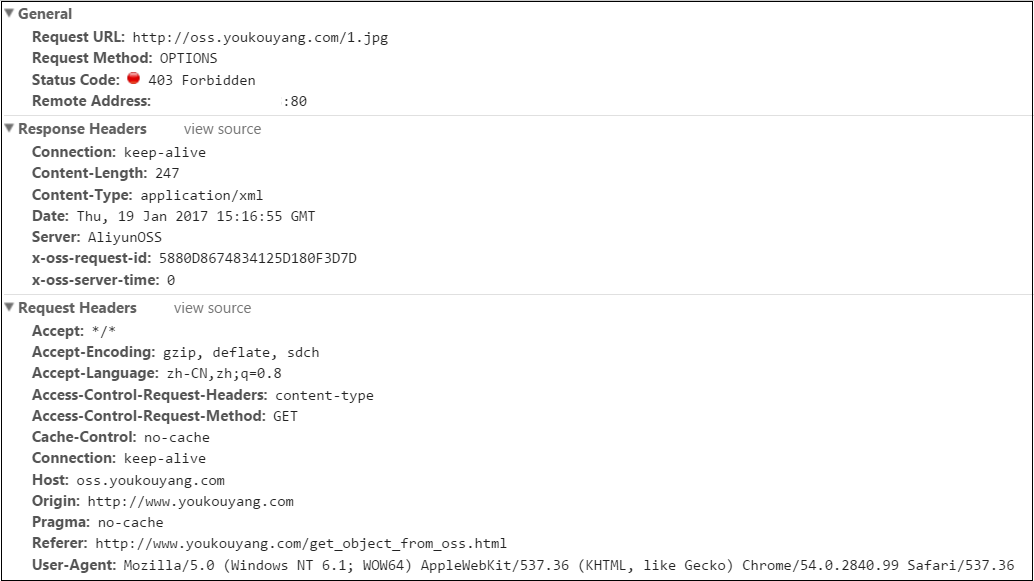Click the General section heading
The width and height of the screenshot is (1034, 581).
45,14
